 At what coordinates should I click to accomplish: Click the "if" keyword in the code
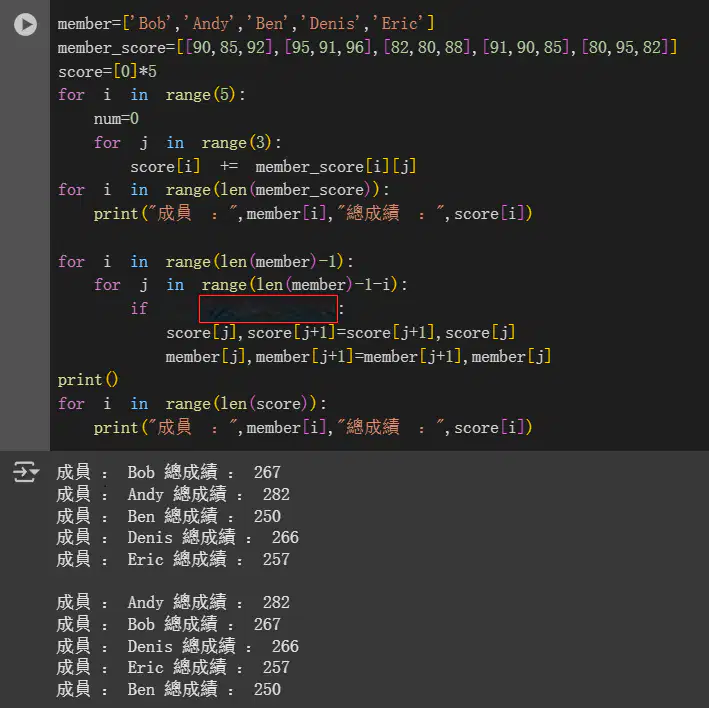pos(139,309)
